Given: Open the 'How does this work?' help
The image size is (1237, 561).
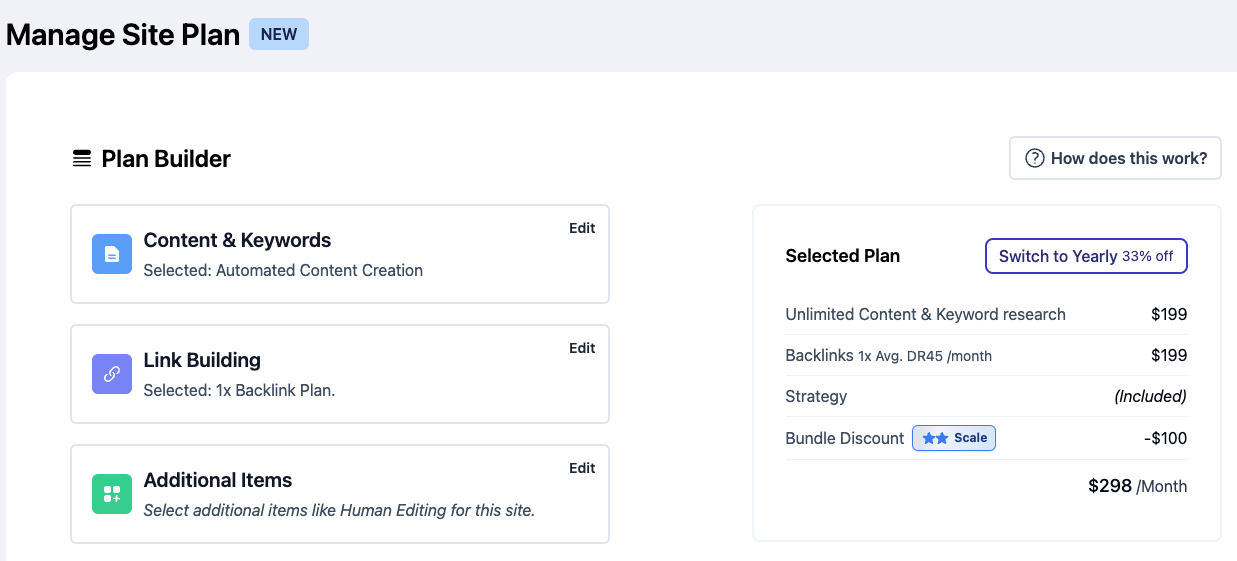Looking at the screenshot, I should (x=1115, y=158).
